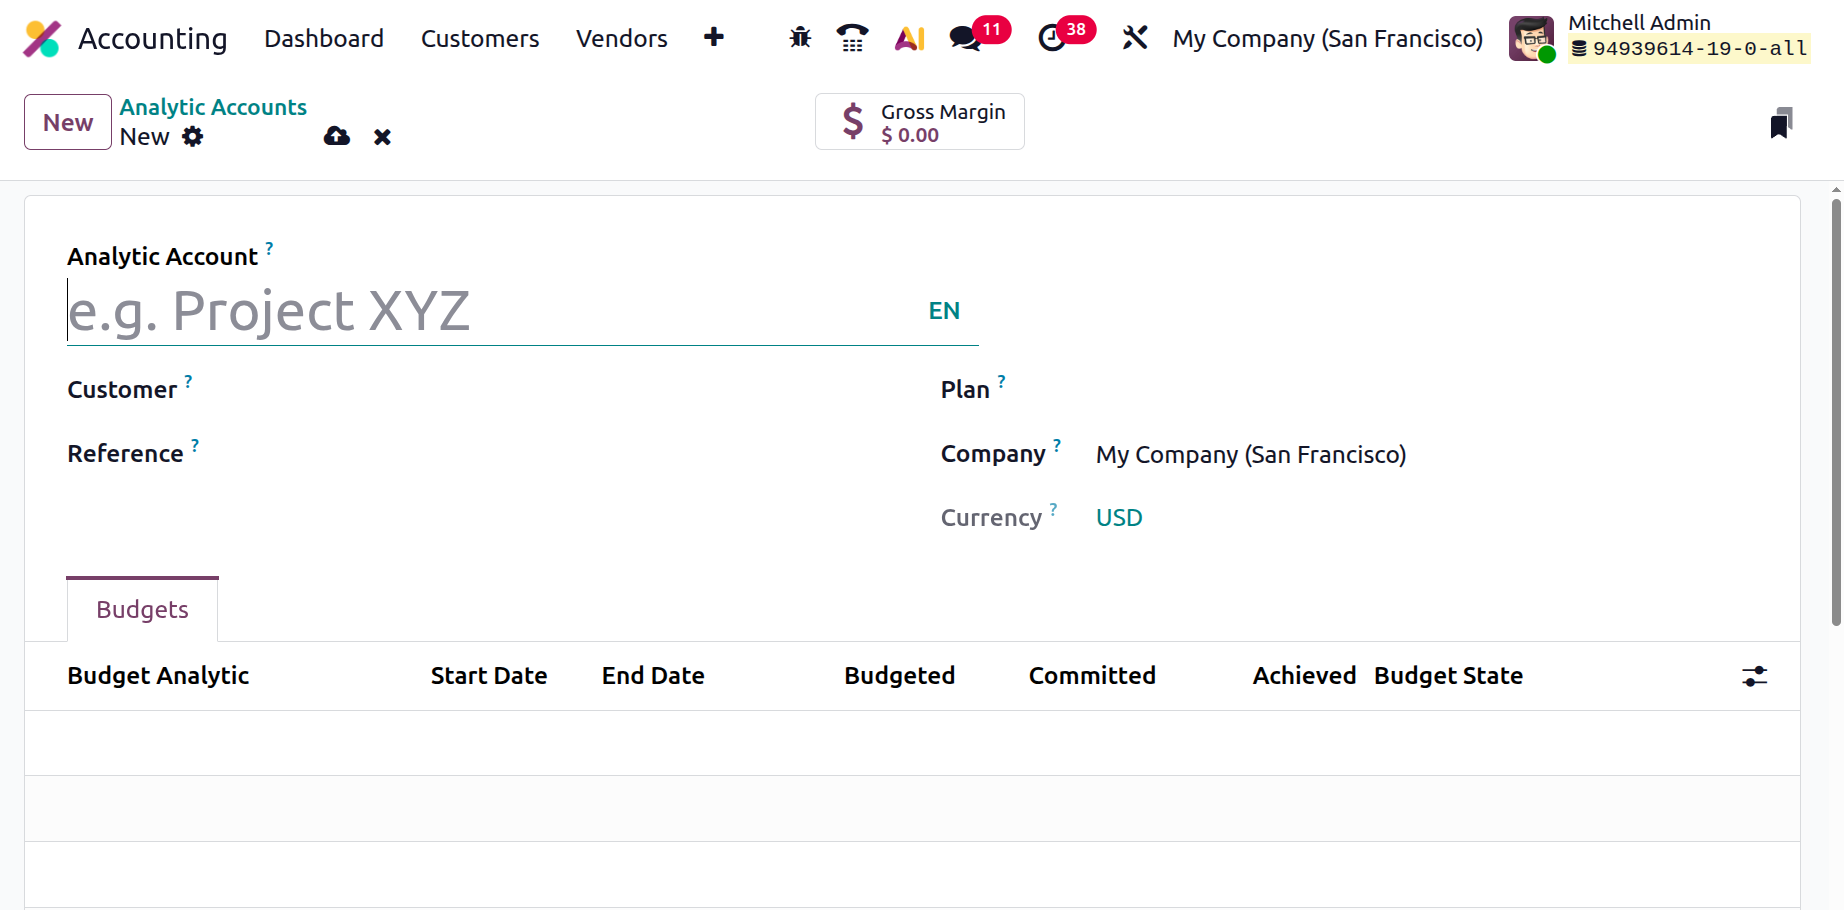Switch company via My Company (San Francisco)
Viewport: 1844px width, 910px height.
point(1327,38)
